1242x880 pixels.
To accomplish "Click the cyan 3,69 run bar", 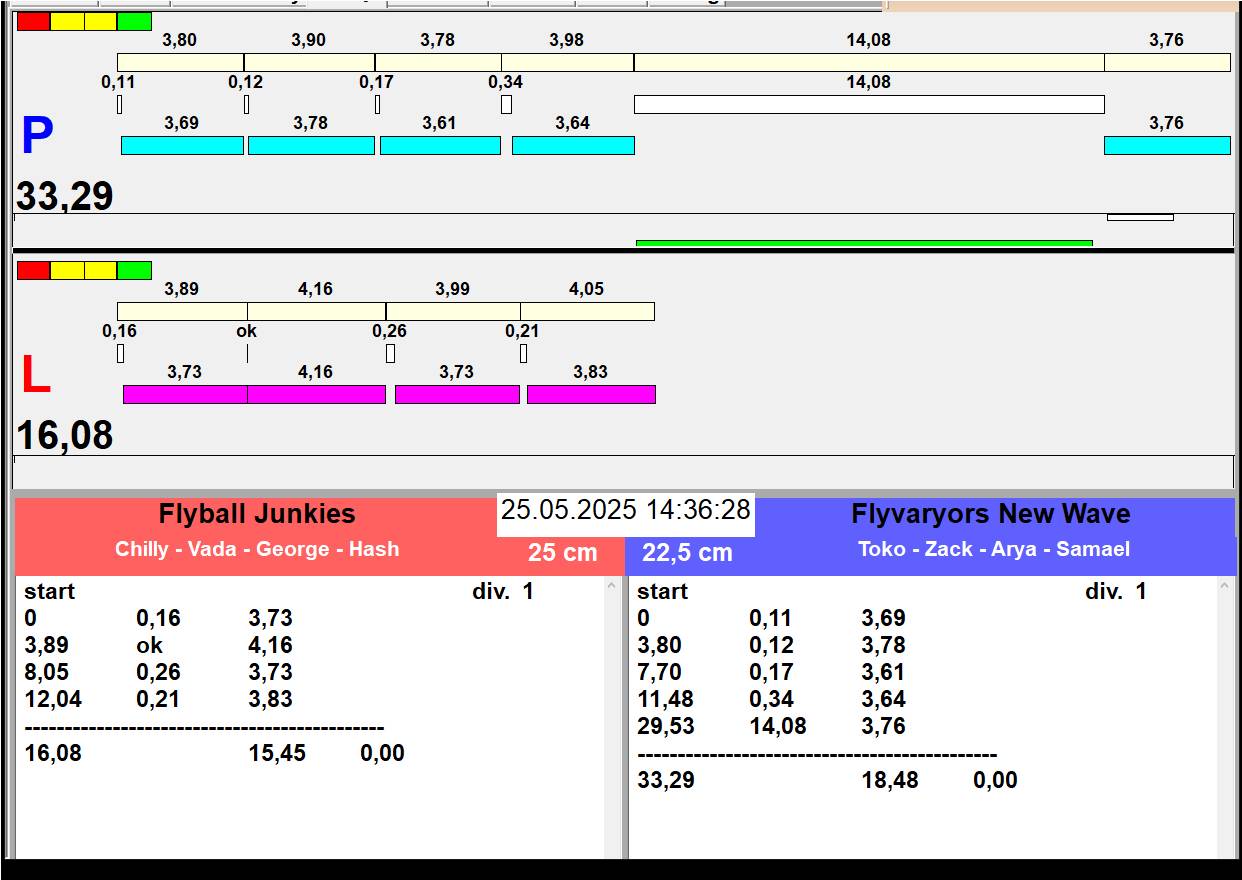I will tap(182, 145).
